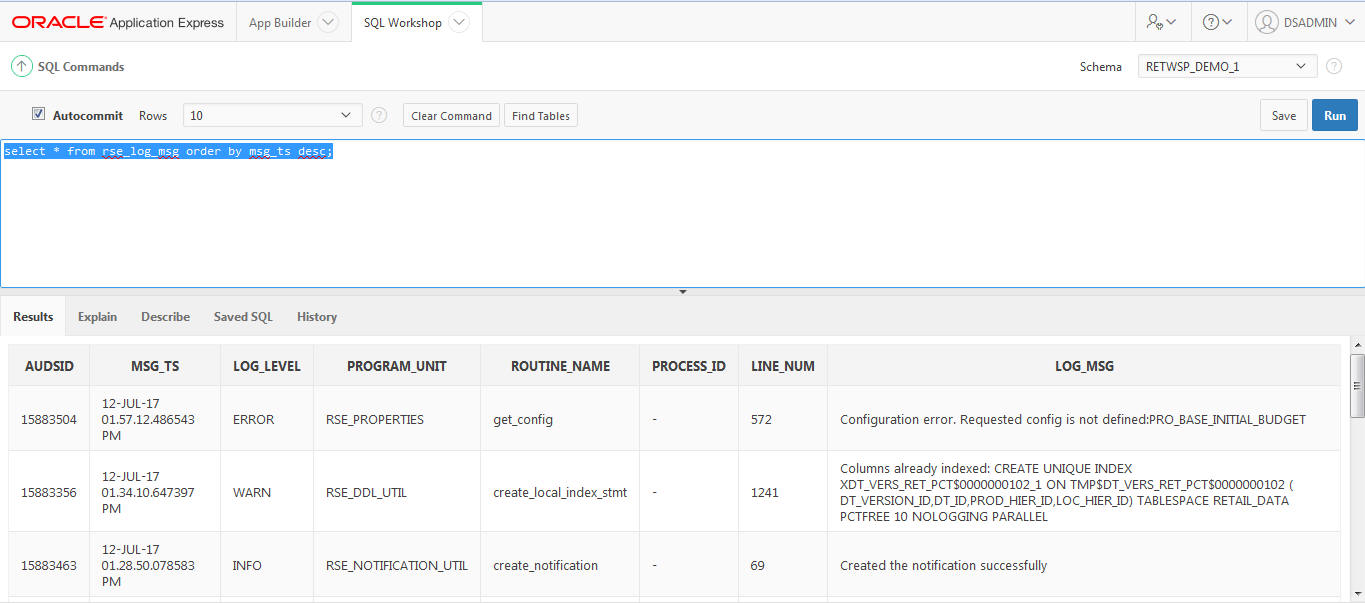Viewport: 1365px width, 603px height.
Task: Click the help icon beside Rows dropdown
Action: pyautogui.click(x=379, y=115)
